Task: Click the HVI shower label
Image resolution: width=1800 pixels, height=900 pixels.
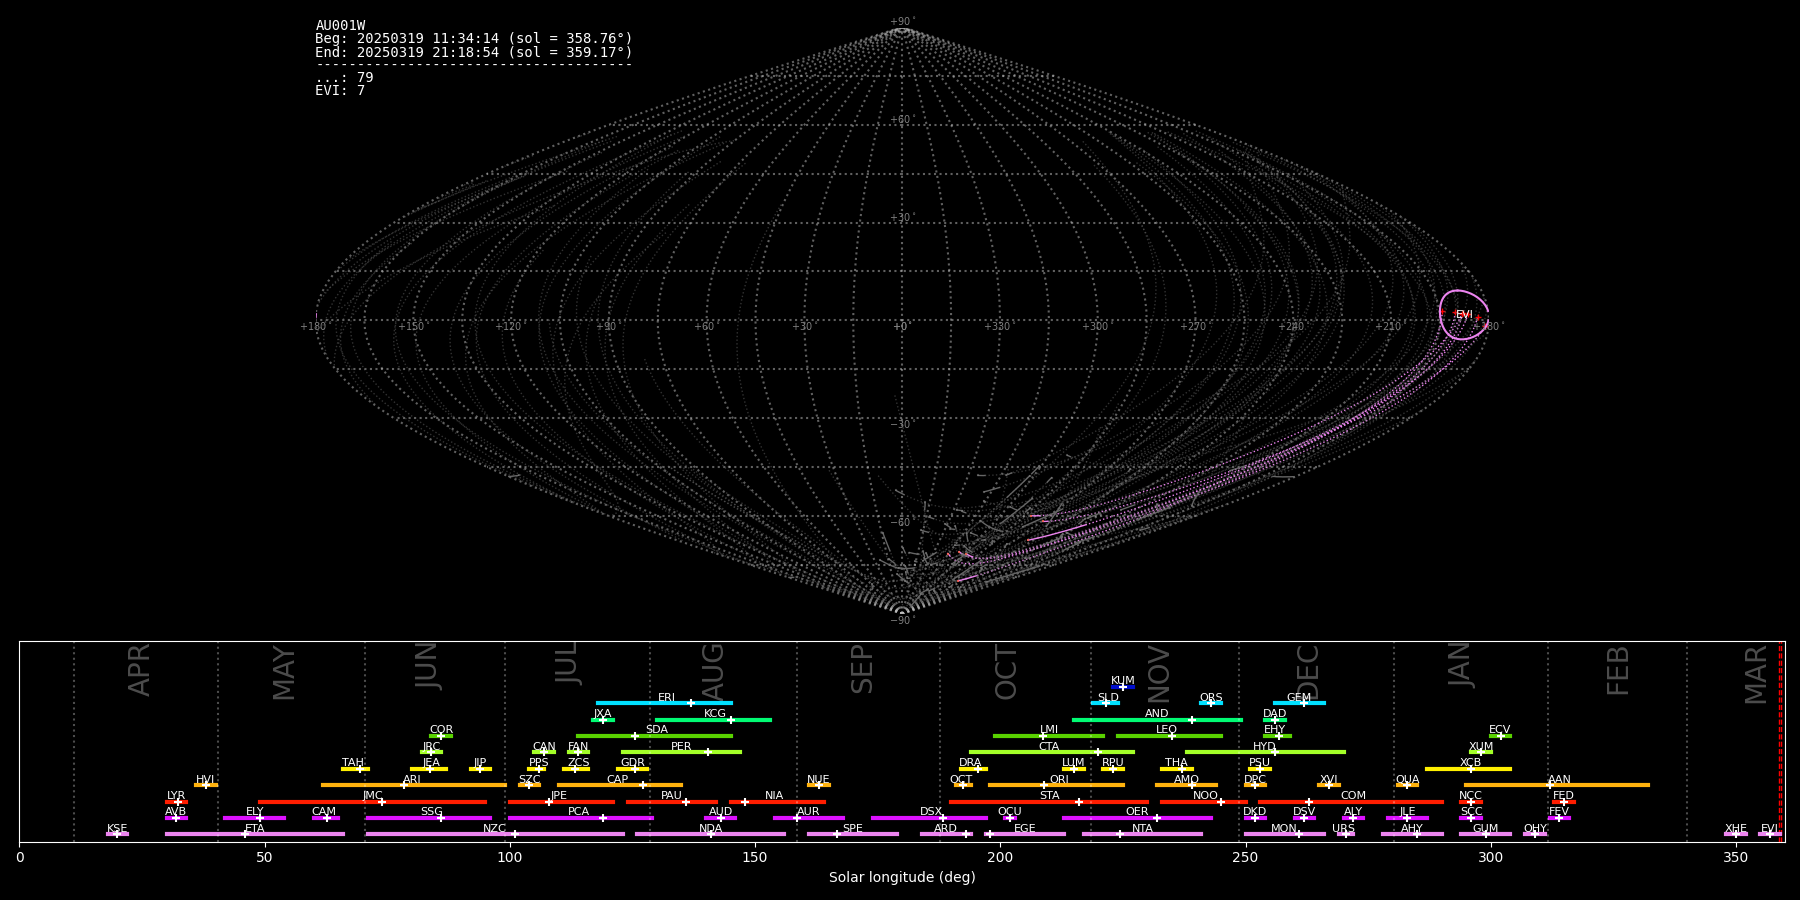Action: point(205,780)
